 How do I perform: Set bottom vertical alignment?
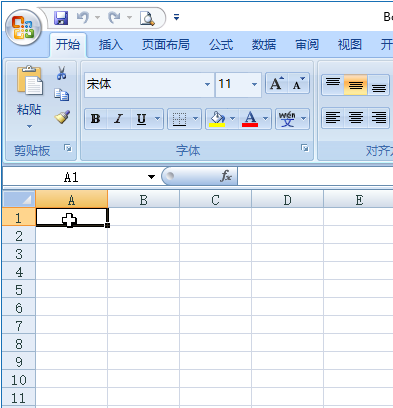click(378, 85)
